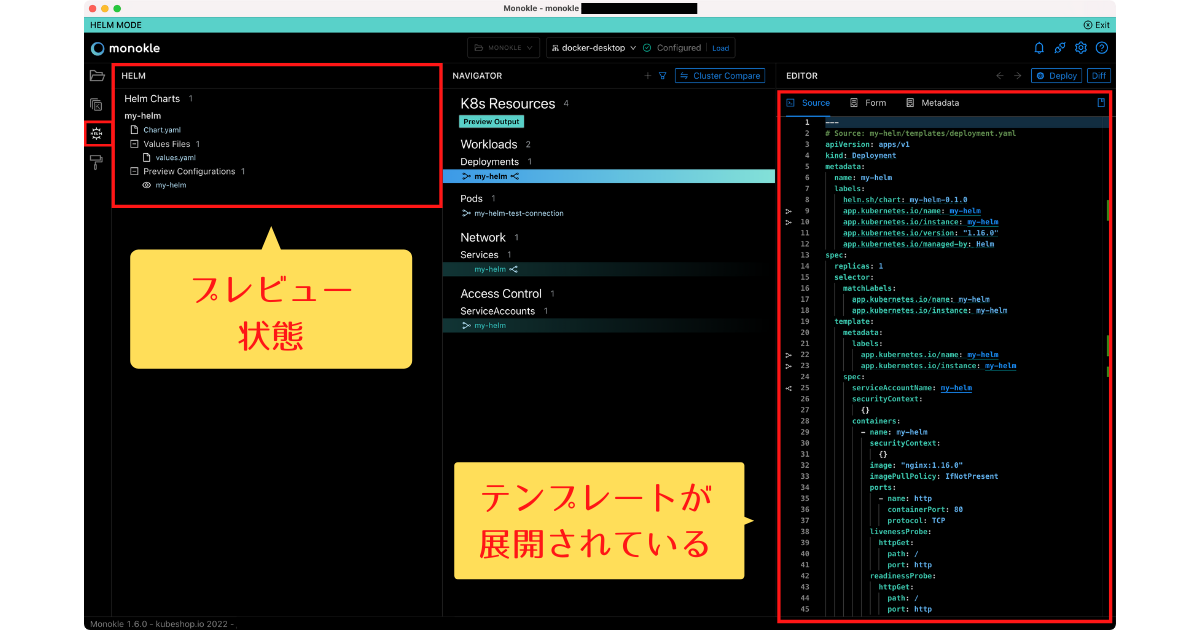Open Chart.yaml in Helm pane
The image size is (1200, 630).
point(162,130)
